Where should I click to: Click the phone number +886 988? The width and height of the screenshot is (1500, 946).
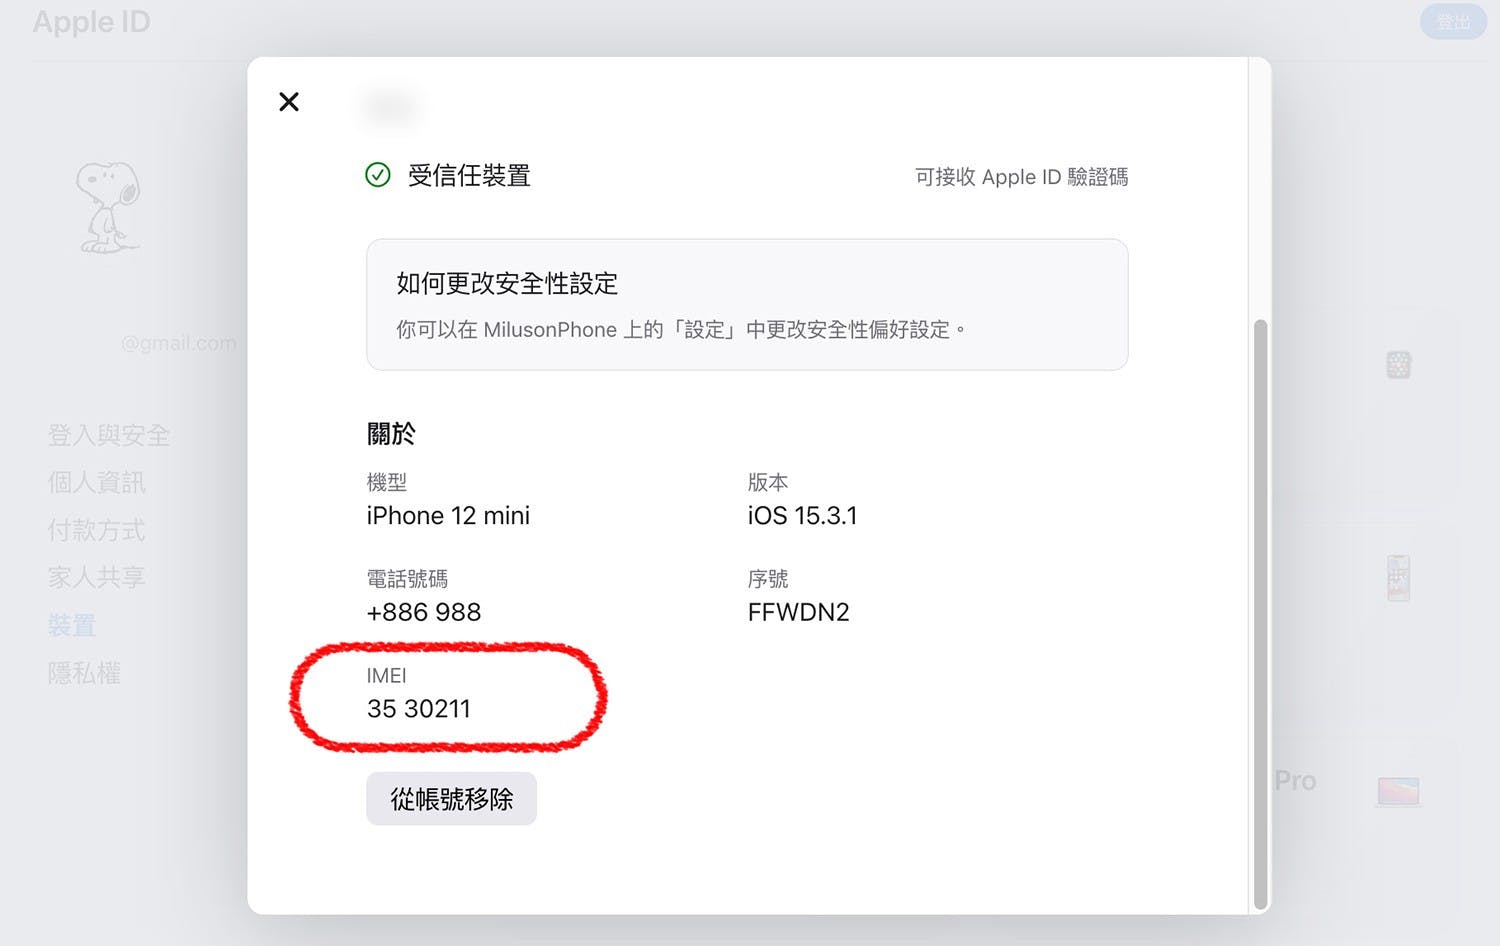click(x=424, y=612)
